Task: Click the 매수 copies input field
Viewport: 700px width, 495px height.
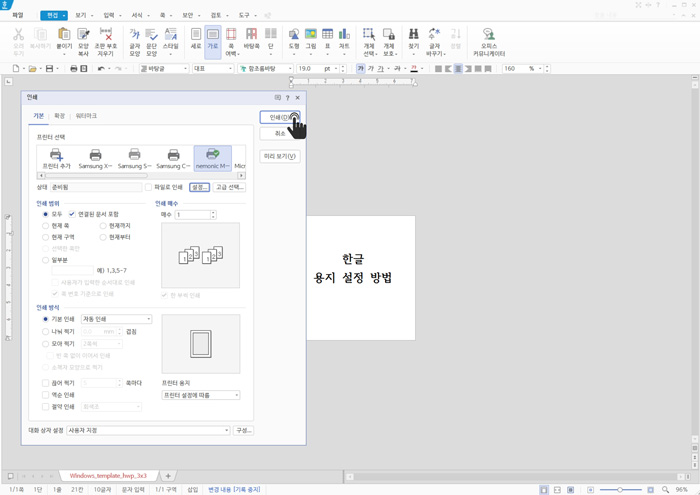Action: pos(192,215)
